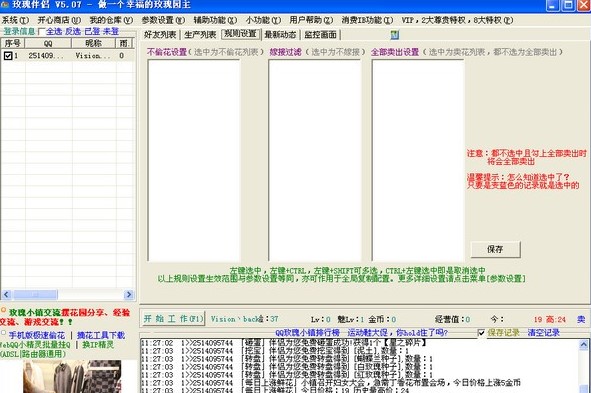591x393 pixels.
Task: Open the 我的仓库(V) menu
Action: [x=111, y=20]
